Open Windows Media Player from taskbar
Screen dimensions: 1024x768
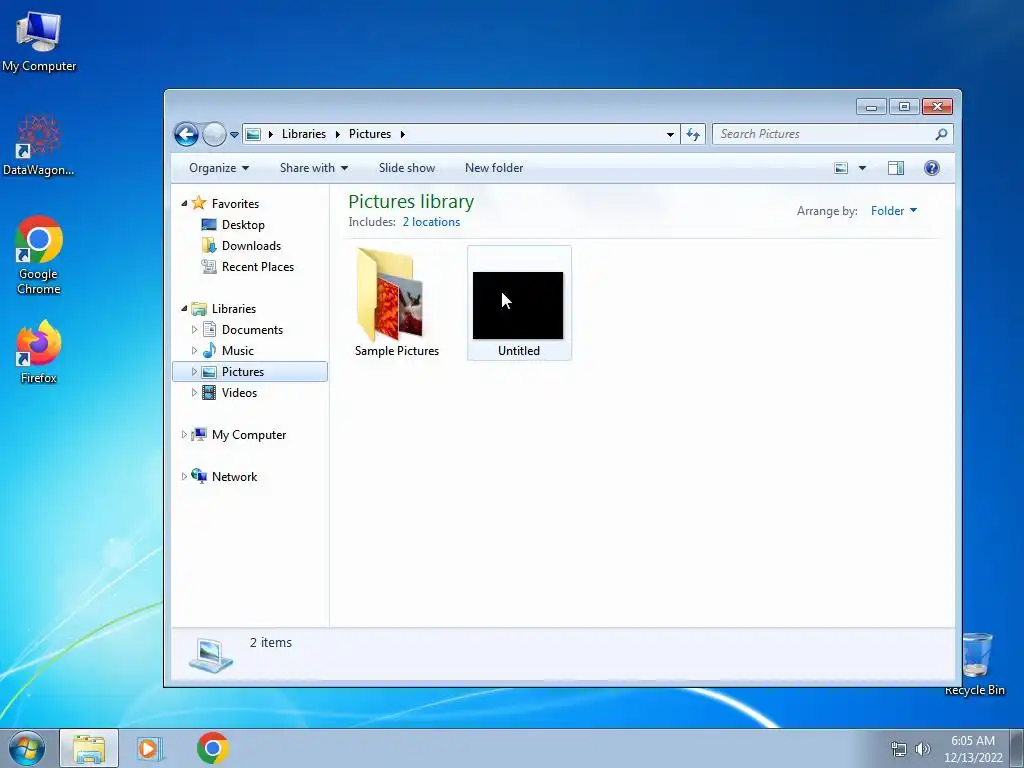pos(149,748)
